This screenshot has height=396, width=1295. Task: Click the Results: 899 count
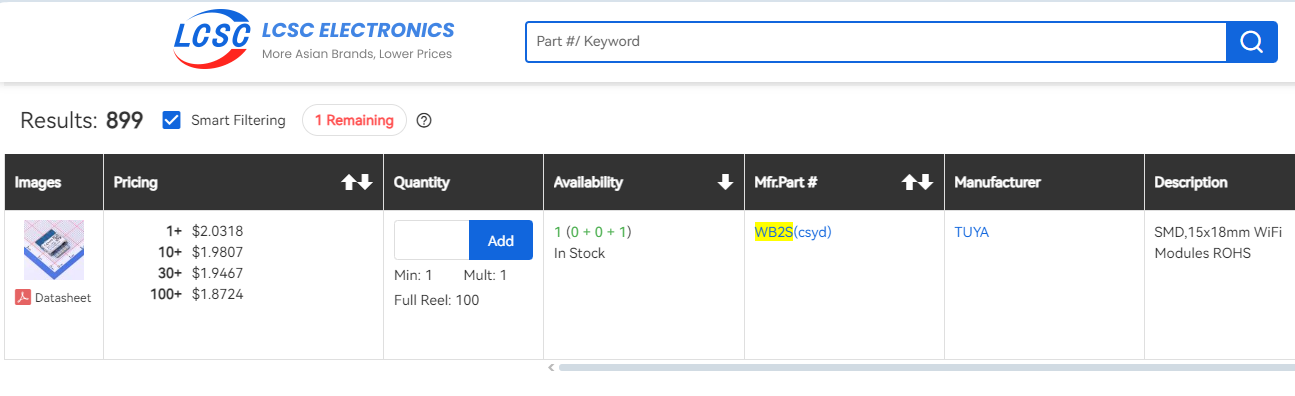click(x=82, y=121)
